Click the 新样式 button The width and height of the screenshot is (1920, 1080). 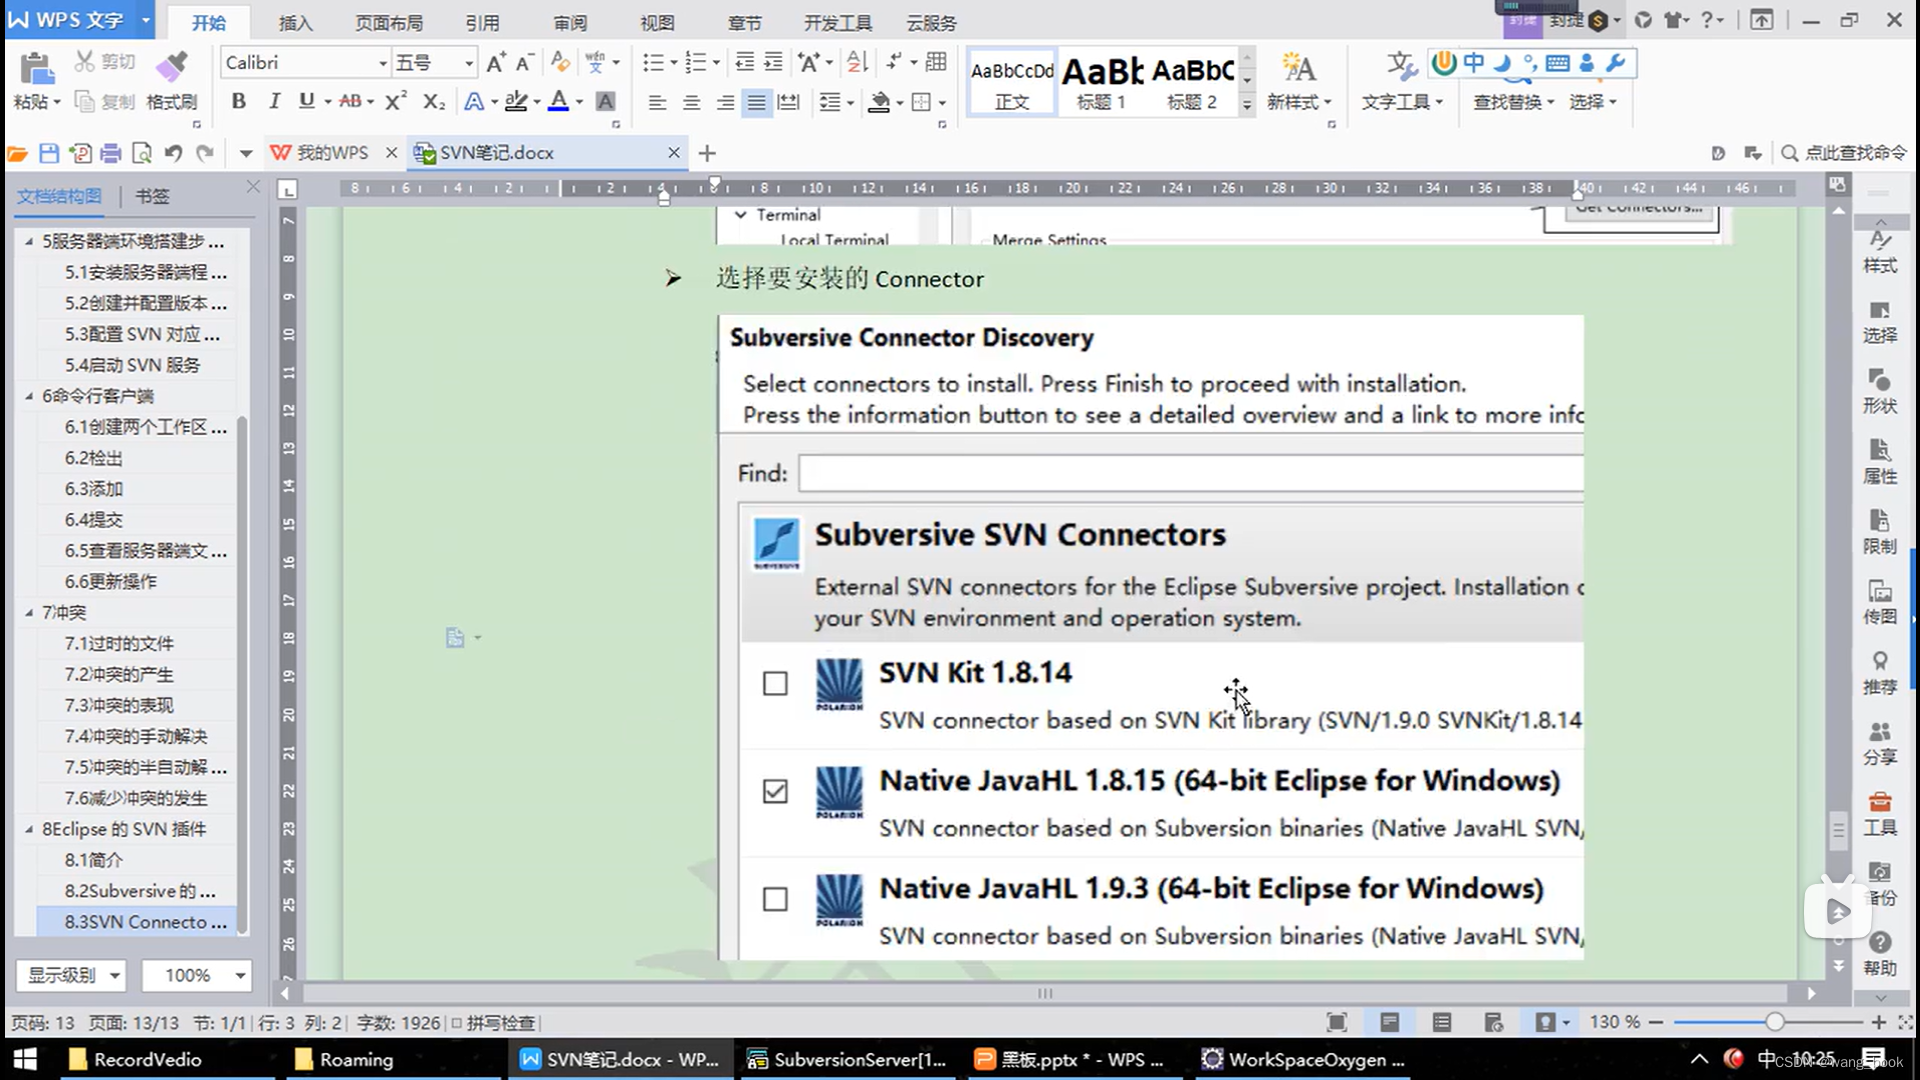1299,82
